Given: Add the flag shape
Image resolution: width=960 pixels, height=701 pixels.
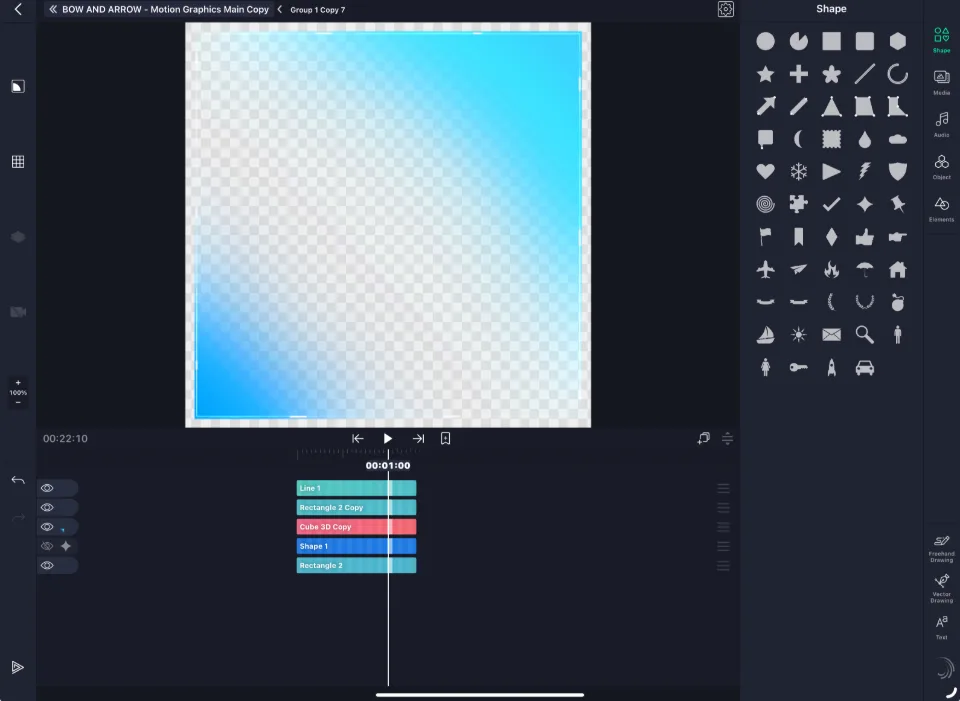Looking at the screenshot, I should 765,237.
